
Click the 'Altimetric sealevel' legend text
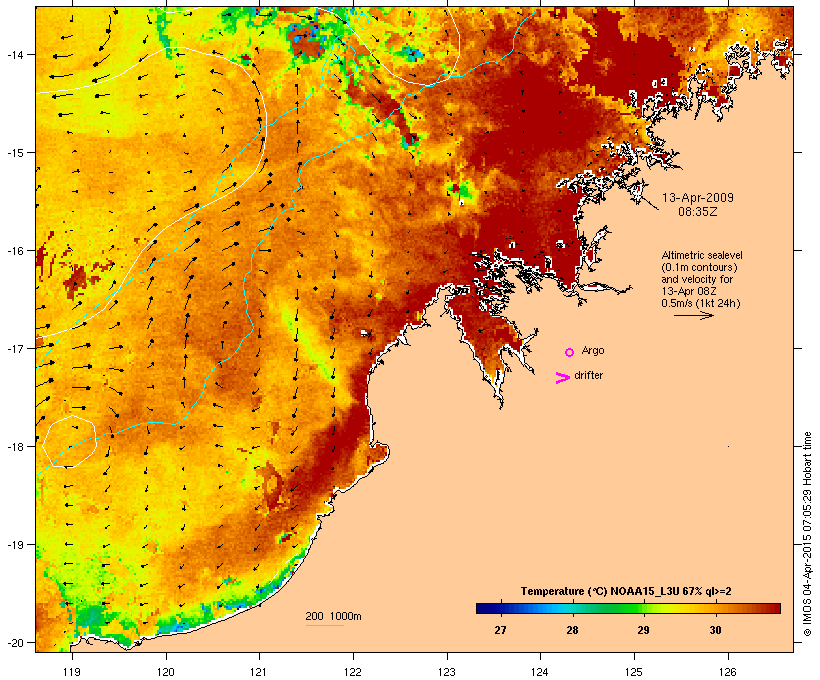702,255
